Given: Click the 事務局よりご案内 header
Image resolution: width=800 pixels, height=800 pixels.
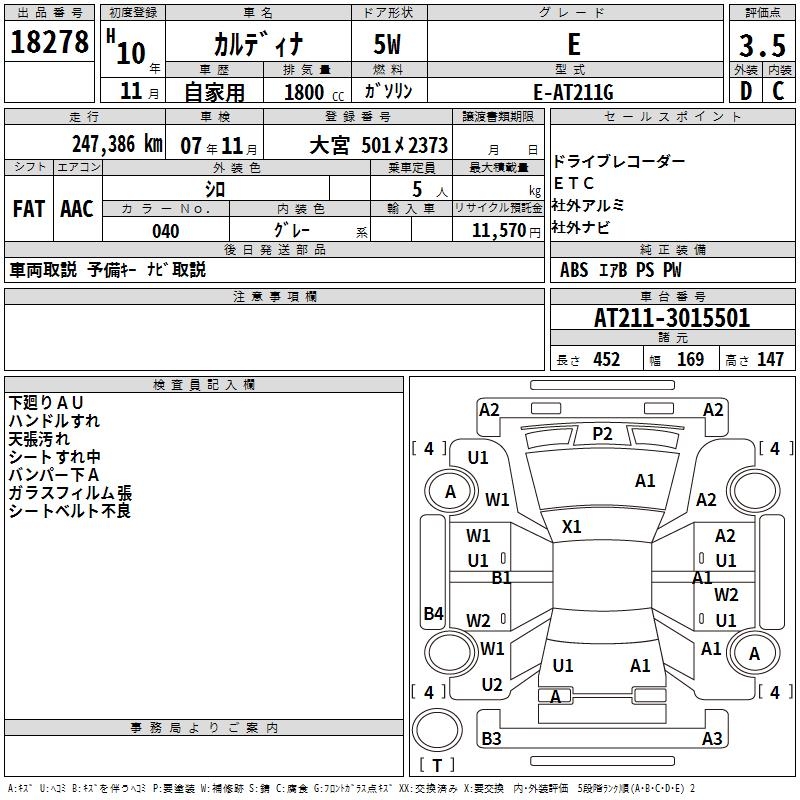Looking at the screenshot, I should point(204,728).
